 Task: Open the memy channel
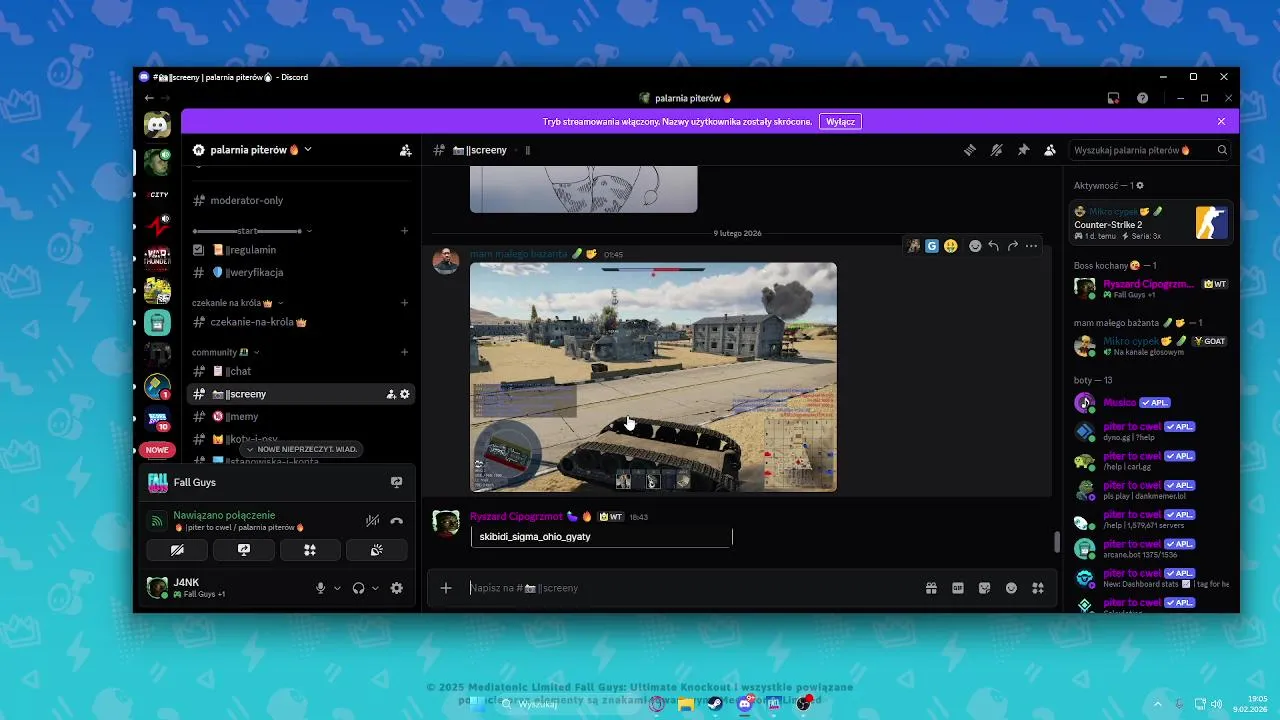point(300,416)
